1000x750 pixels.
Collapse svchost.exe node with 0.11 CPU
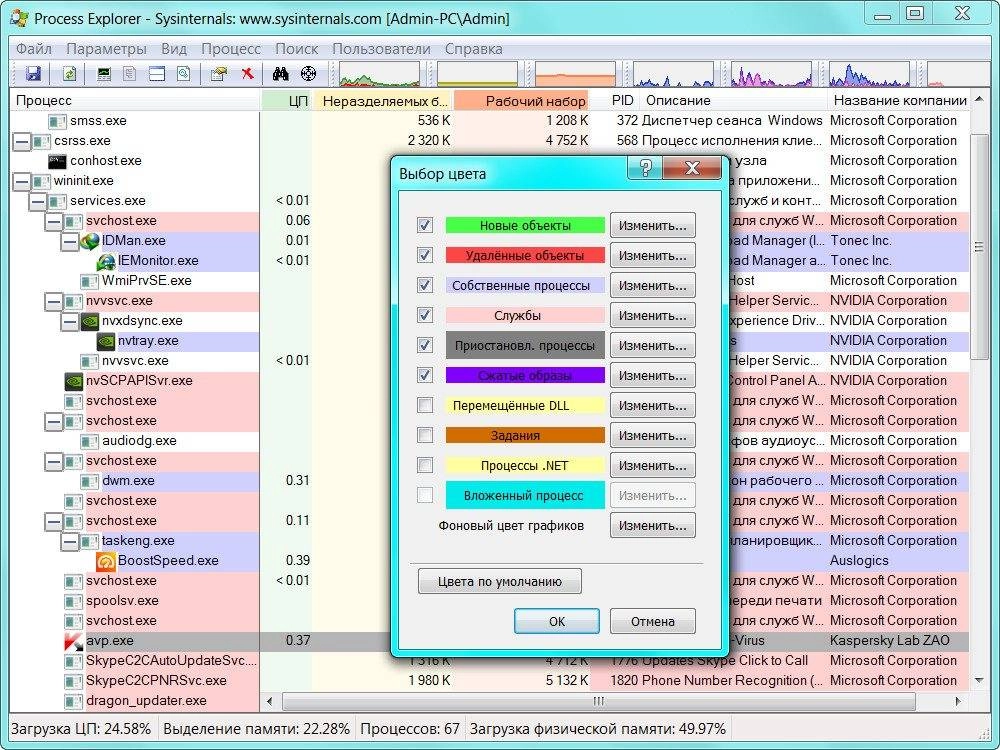54,521
